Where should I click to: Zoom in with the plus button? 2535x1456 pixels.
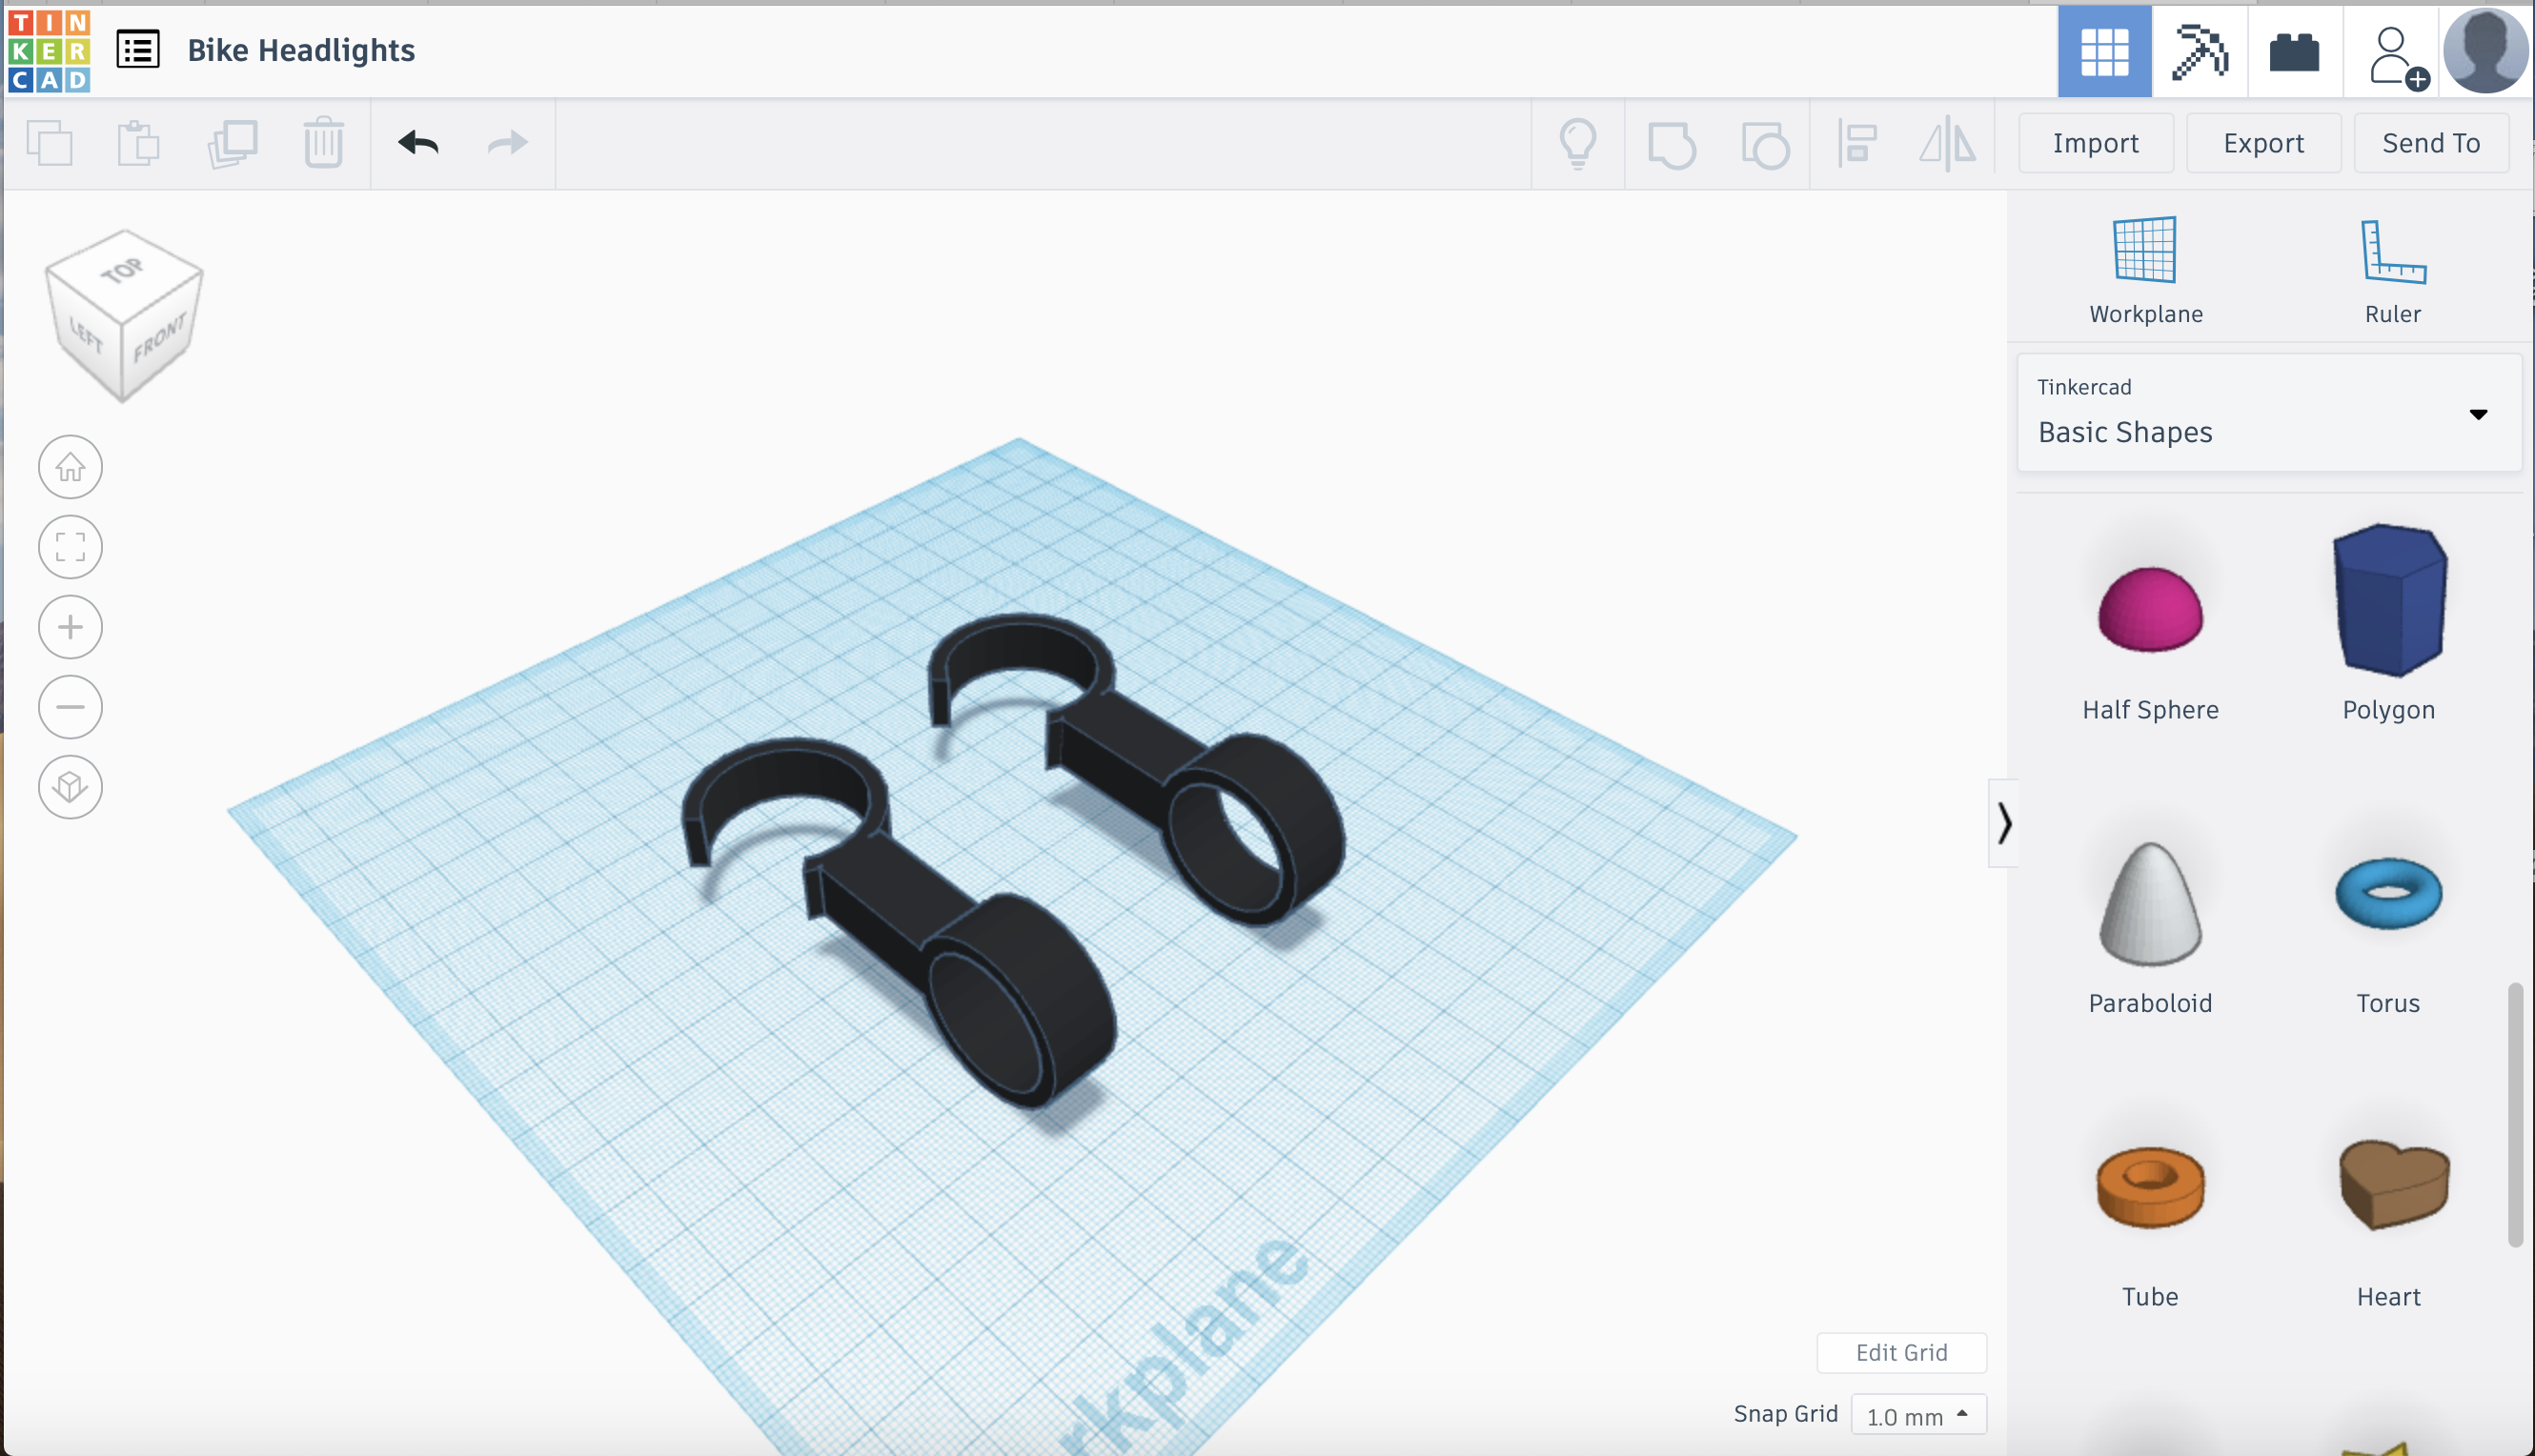pyautogui.click(x=70, y=627)
